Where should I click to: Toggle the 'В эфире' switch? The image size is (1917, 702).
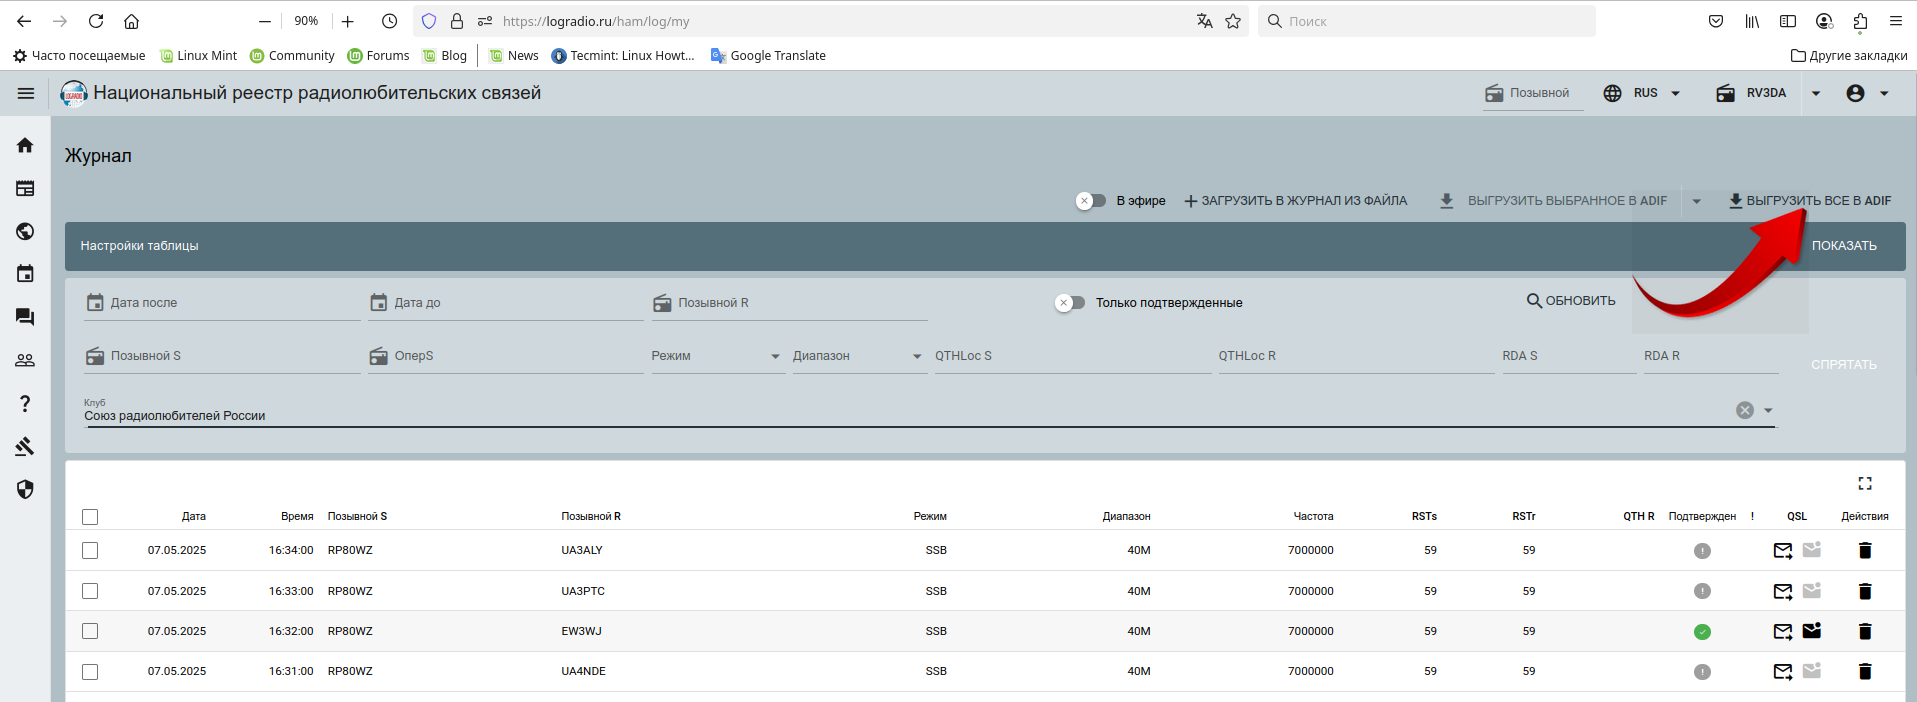[1091, 201]
